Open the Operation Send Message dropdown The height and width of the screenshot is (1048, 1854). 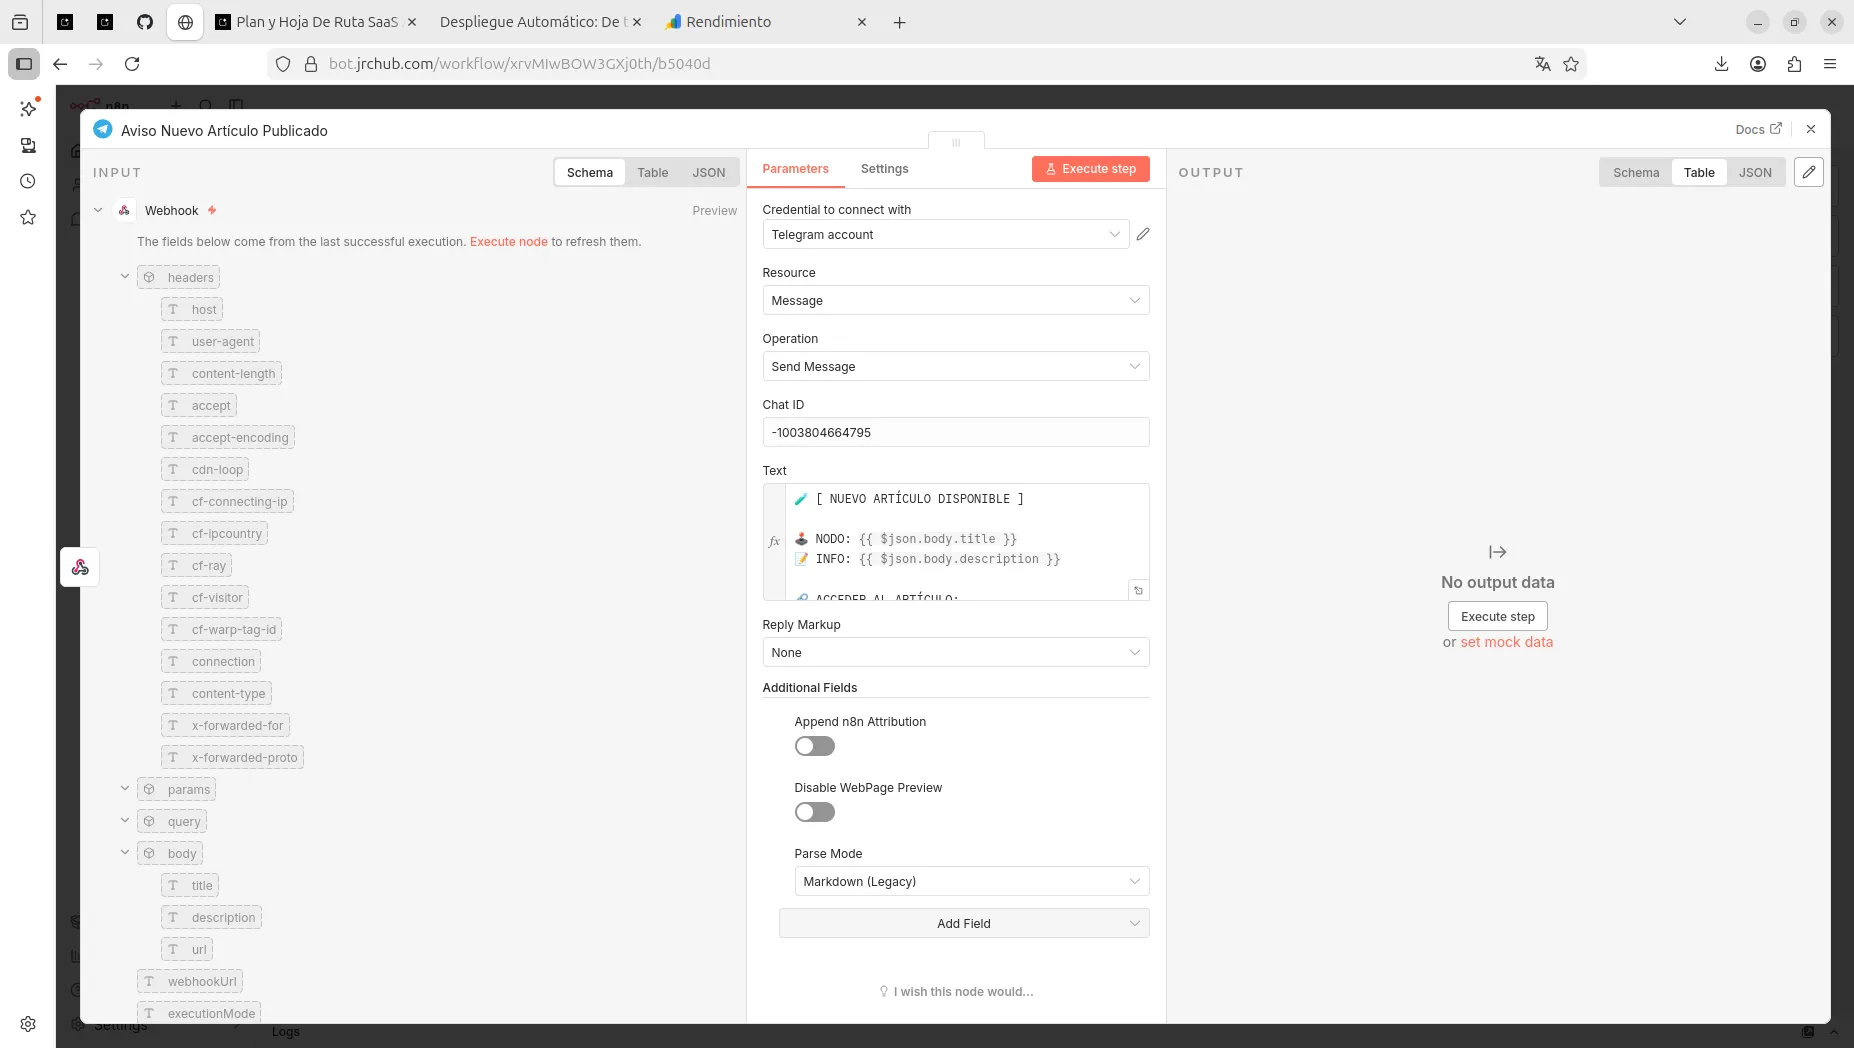[x=955, y=366]
